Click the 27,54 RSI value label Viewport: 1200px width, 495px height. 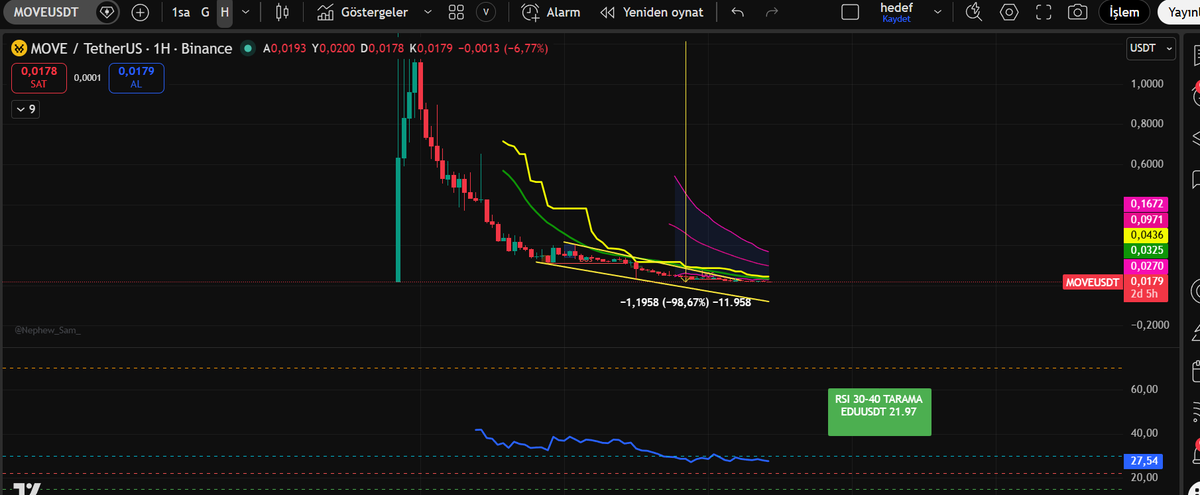tap(1146, 461)
